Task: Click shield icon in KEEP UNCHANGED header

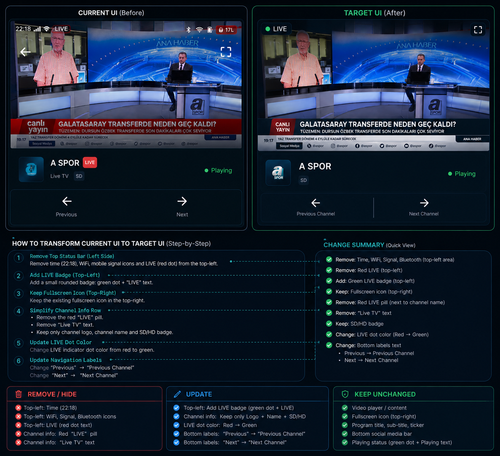Action: (345, 394)
